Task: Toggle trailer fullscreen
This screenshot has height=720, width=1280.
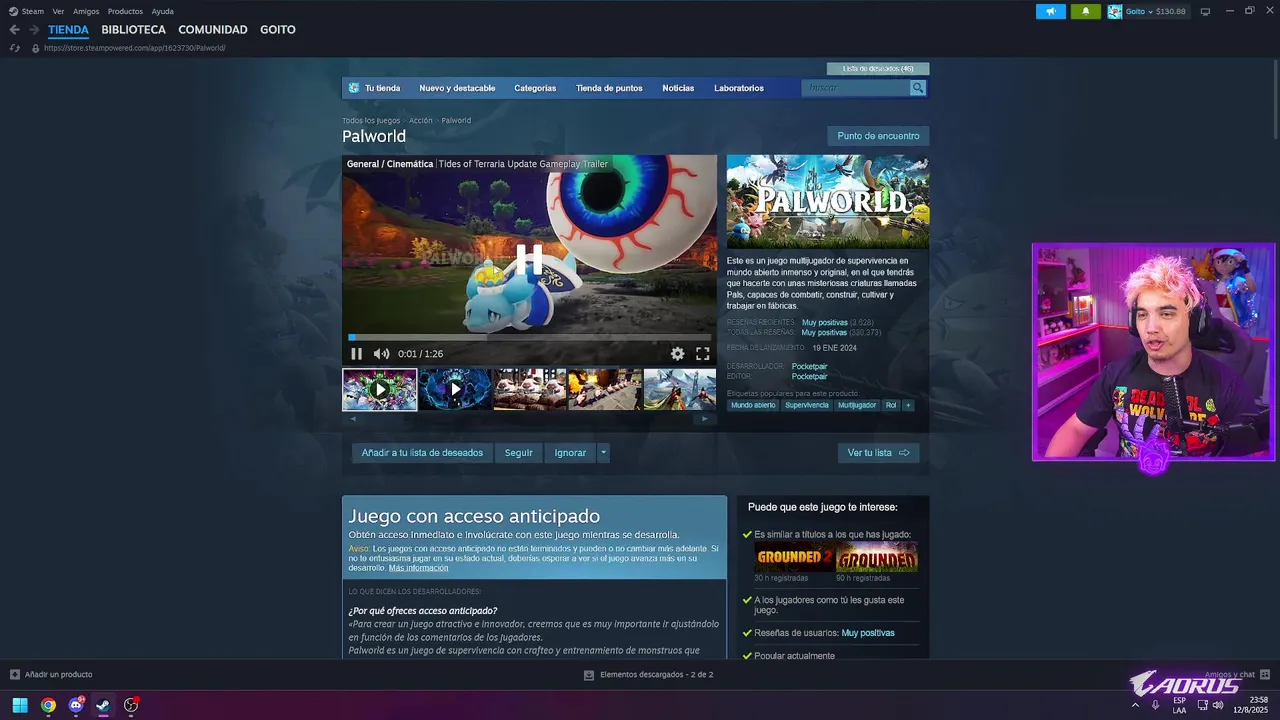Action: (703, 354)
